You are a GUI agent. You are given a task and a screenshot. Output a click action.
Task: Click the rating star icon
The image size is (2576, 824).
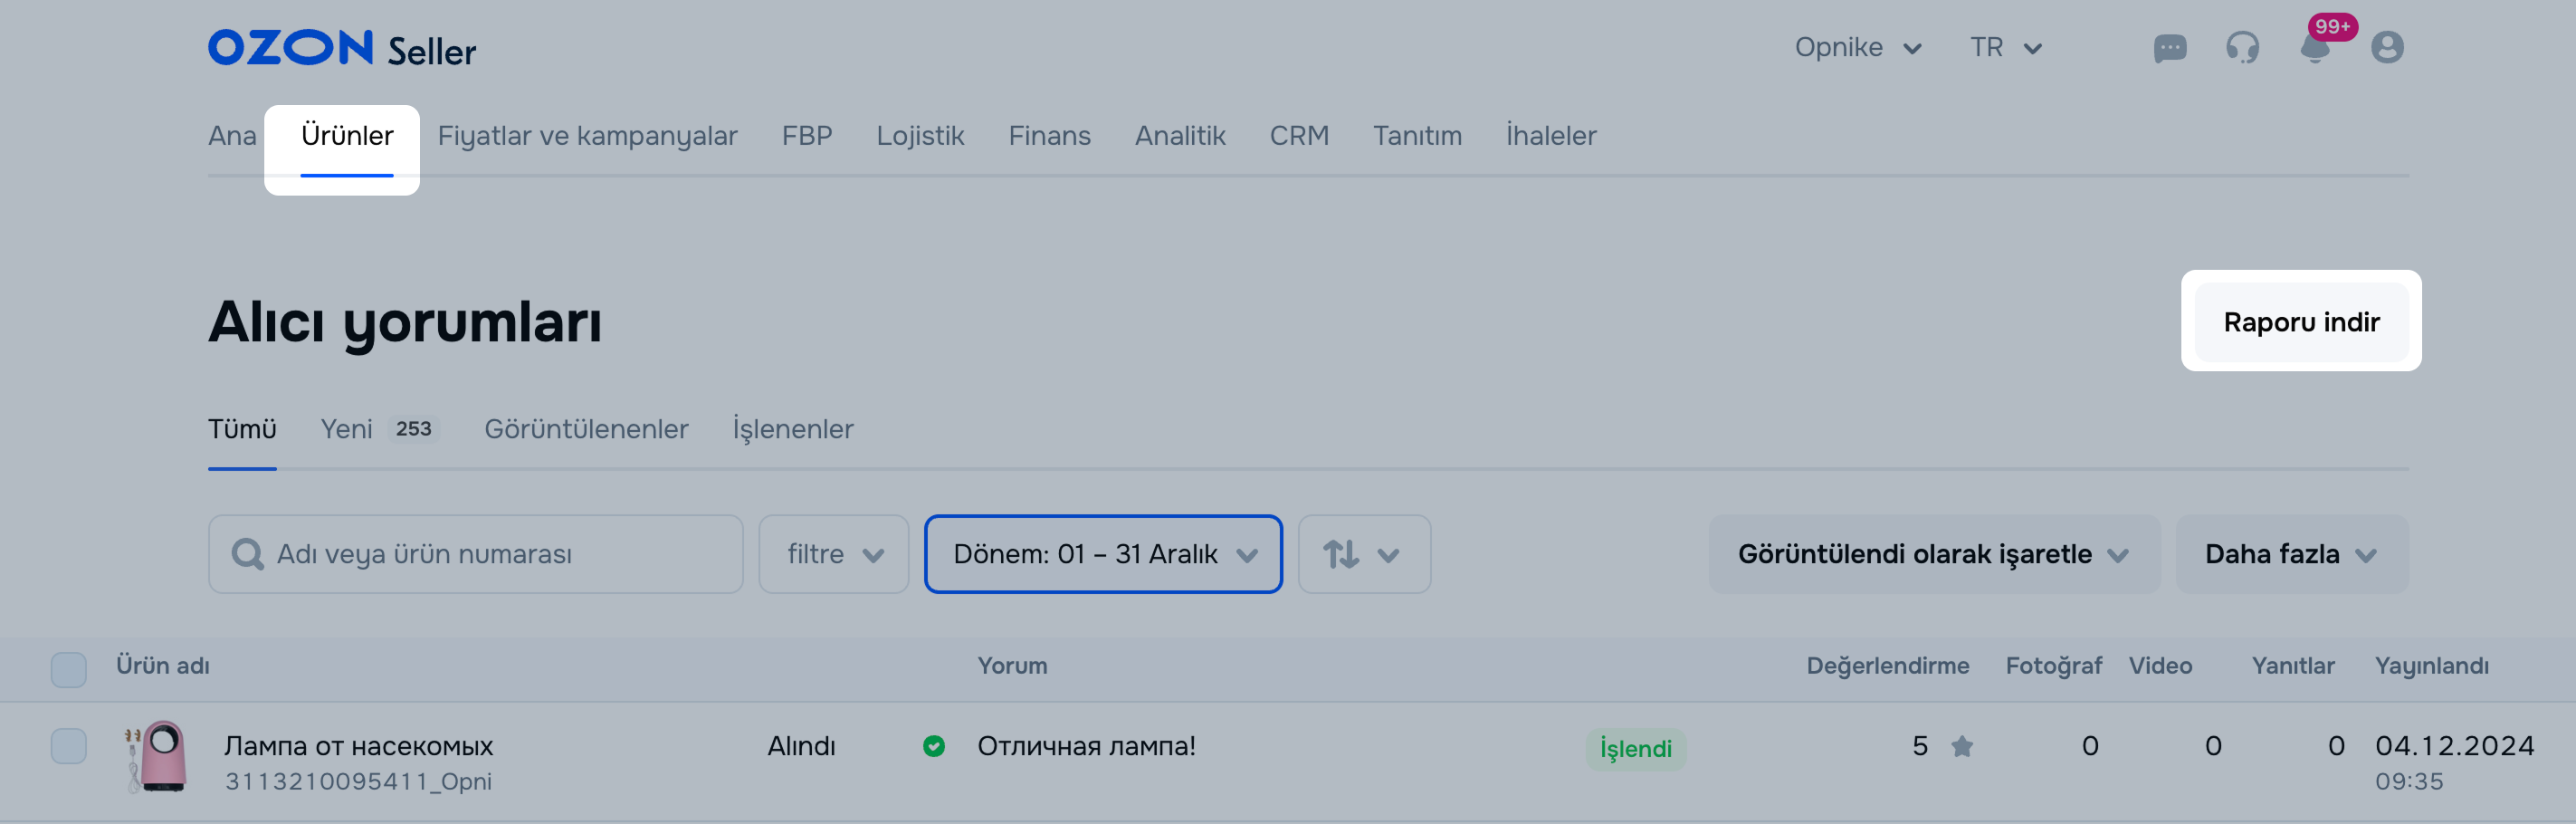(1961, 746)
